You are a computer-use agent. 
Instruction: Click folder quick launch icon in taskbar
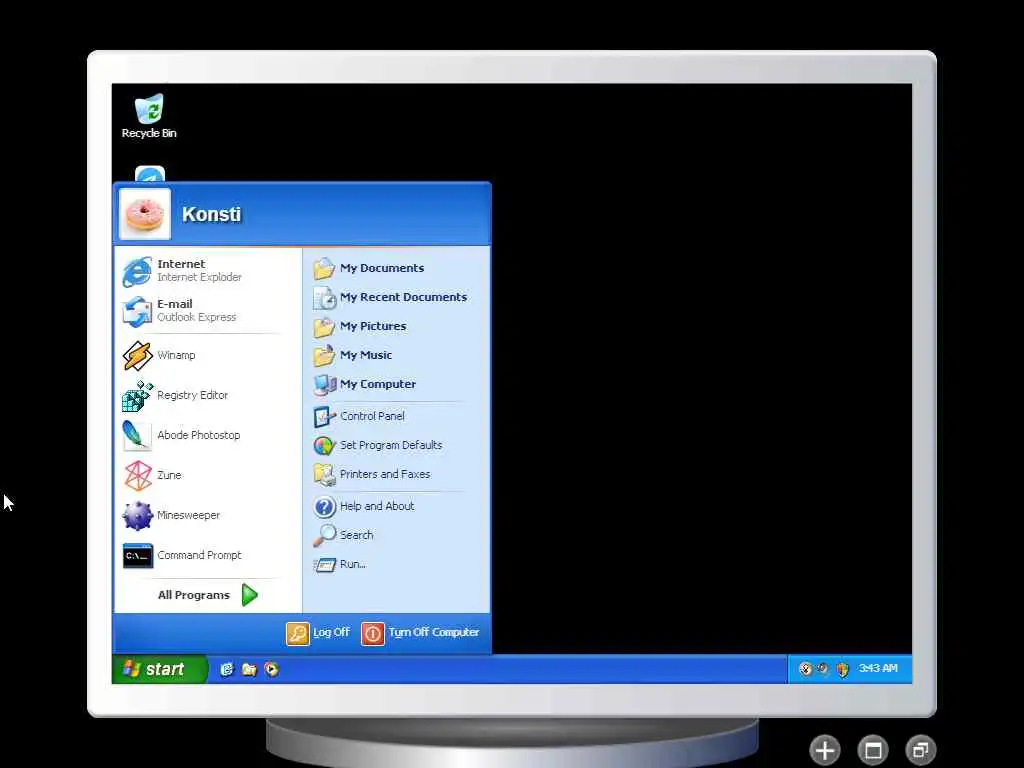point(249,669)
